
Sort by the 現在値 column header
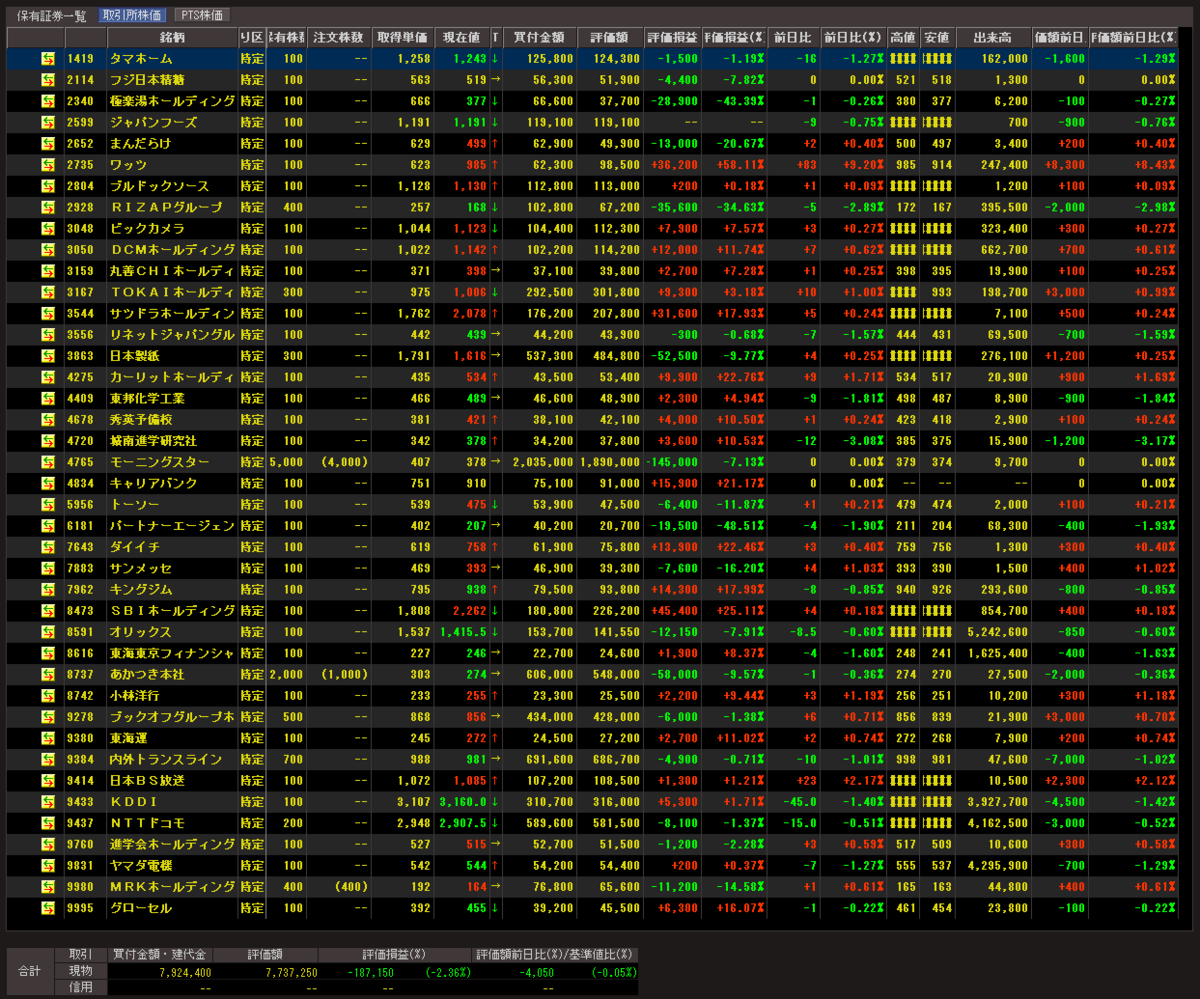pyautogui.click(x=461, y=37)
